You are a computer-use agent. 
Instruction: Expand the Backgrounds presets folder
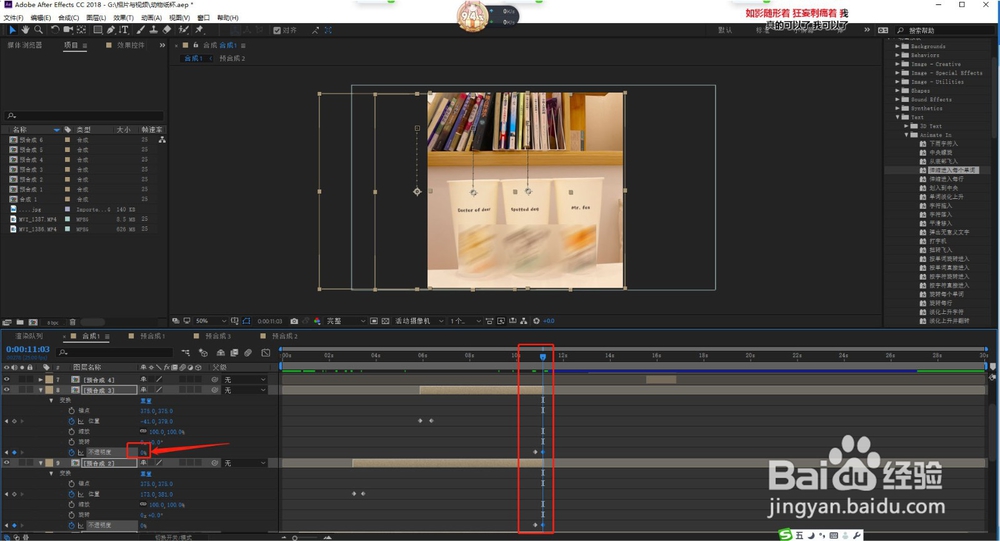click(x=897, y=47)
